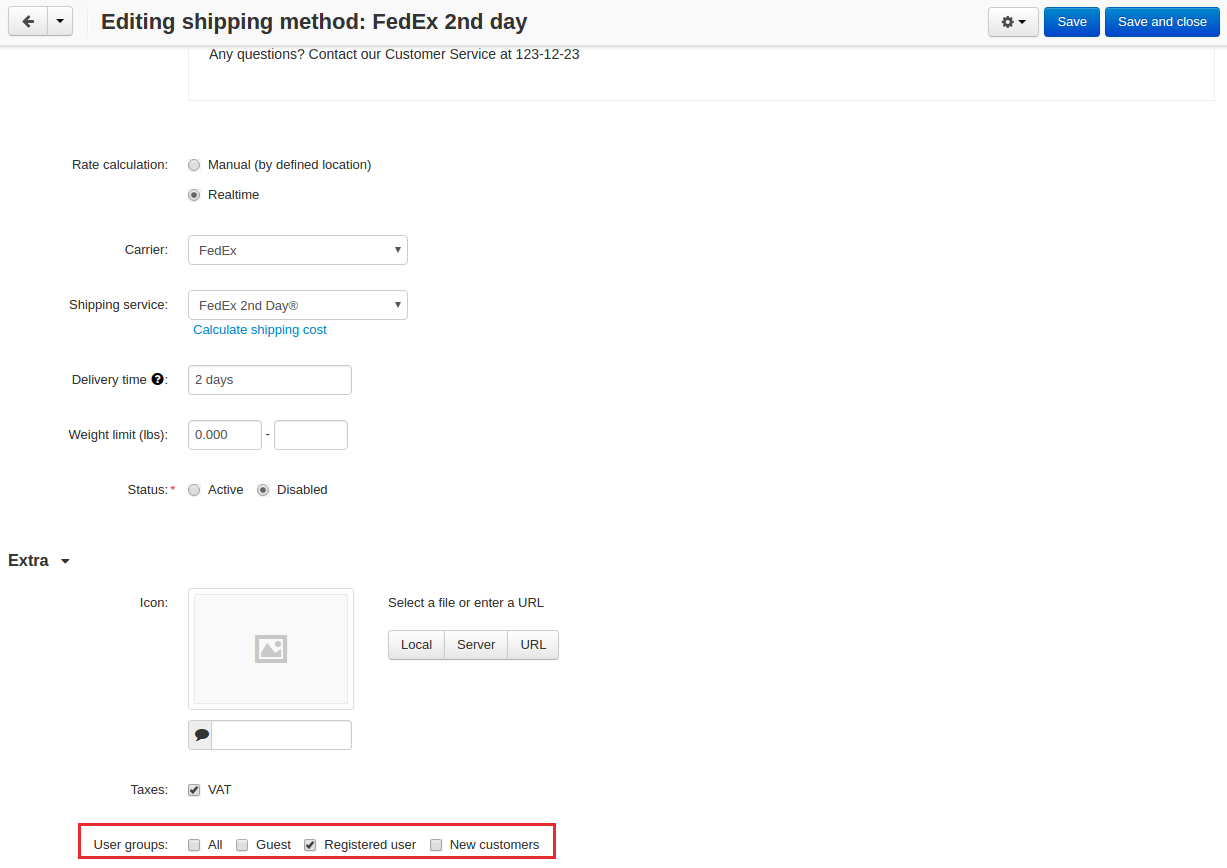Open the gear settings menu
This screenshot has height=868, width=1227.
click(1013, 22)
